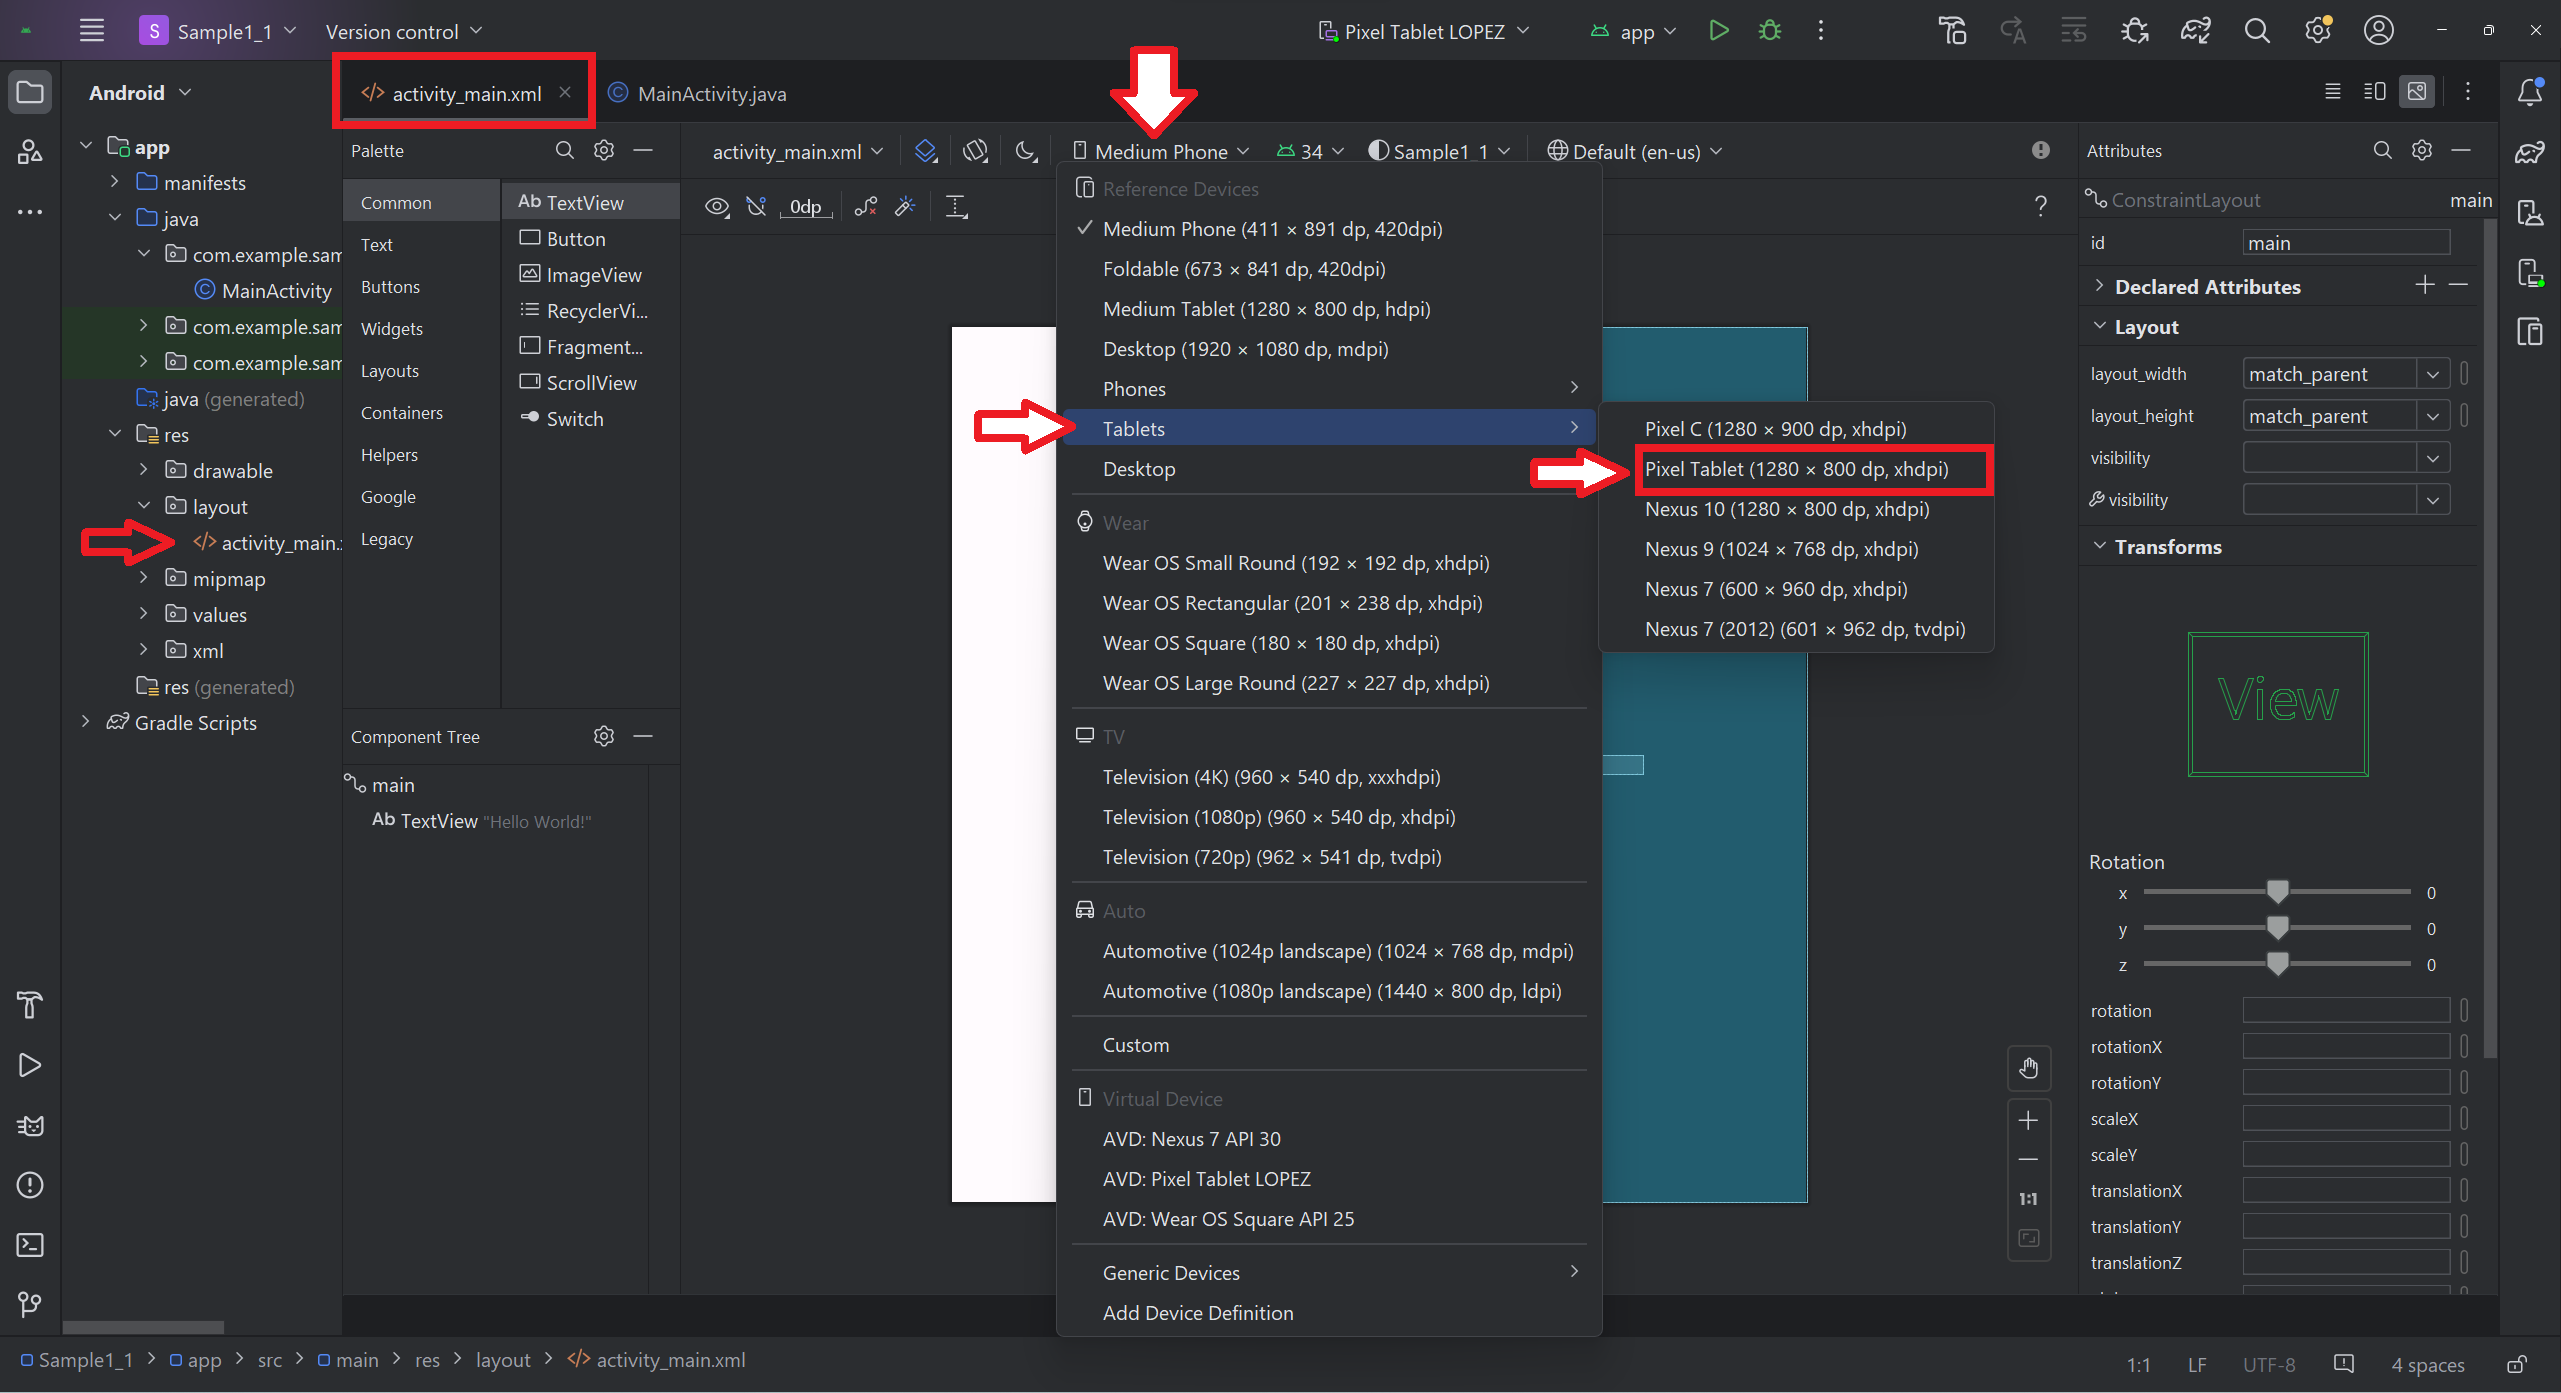Open API 34 version dropdown
The width and height of the screenshot is (2561, 1393).
tap(1311, 151)
